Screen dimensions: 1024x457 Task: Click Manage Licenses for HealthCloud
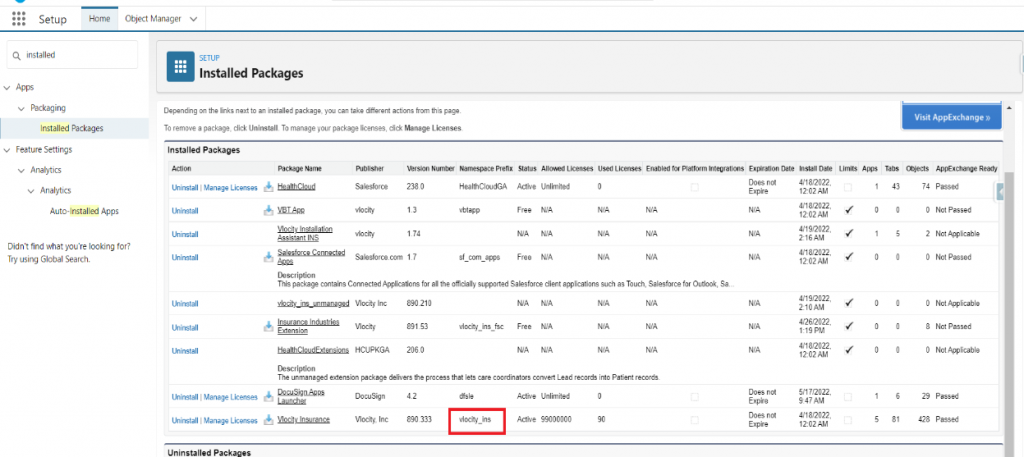[231, 187]
